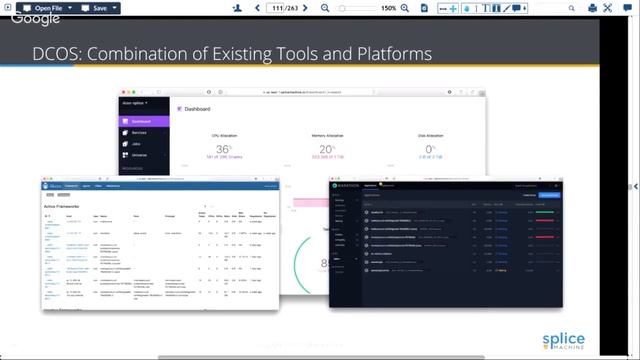Toggle fullscreen with the crossed arrows icon
640x360 pixels.
tap(607, 8)
